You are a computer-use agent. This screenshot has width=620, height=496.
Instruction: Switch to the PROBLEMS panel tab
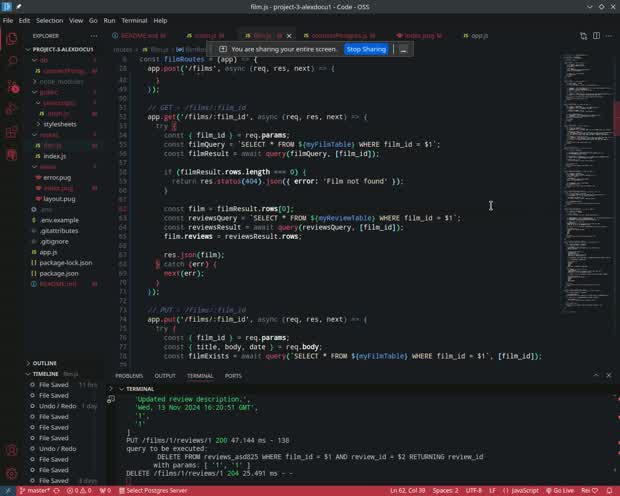pos(129,376)
